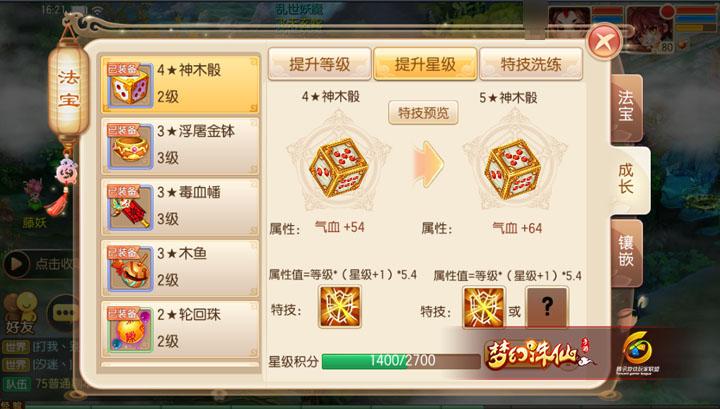
Task: Click the 特技预览 button
Action: click(423, 112)
